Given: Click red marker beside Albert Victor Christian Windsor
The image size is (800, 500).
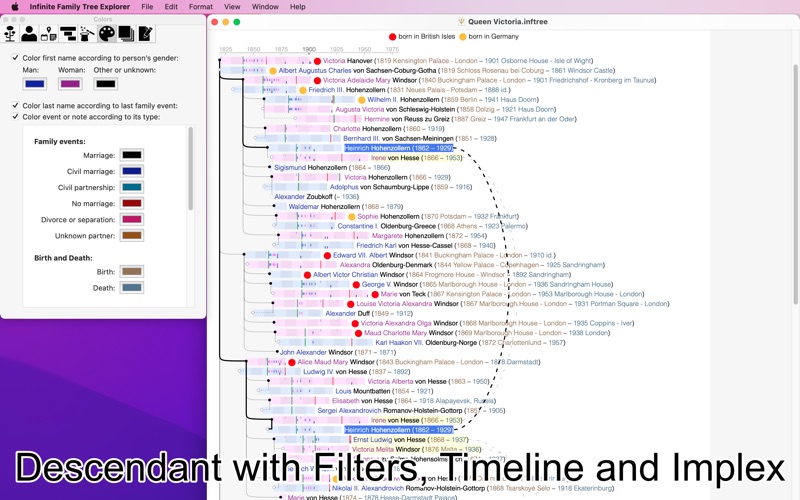Looking at the screenshot, I should tap(307, 275).
